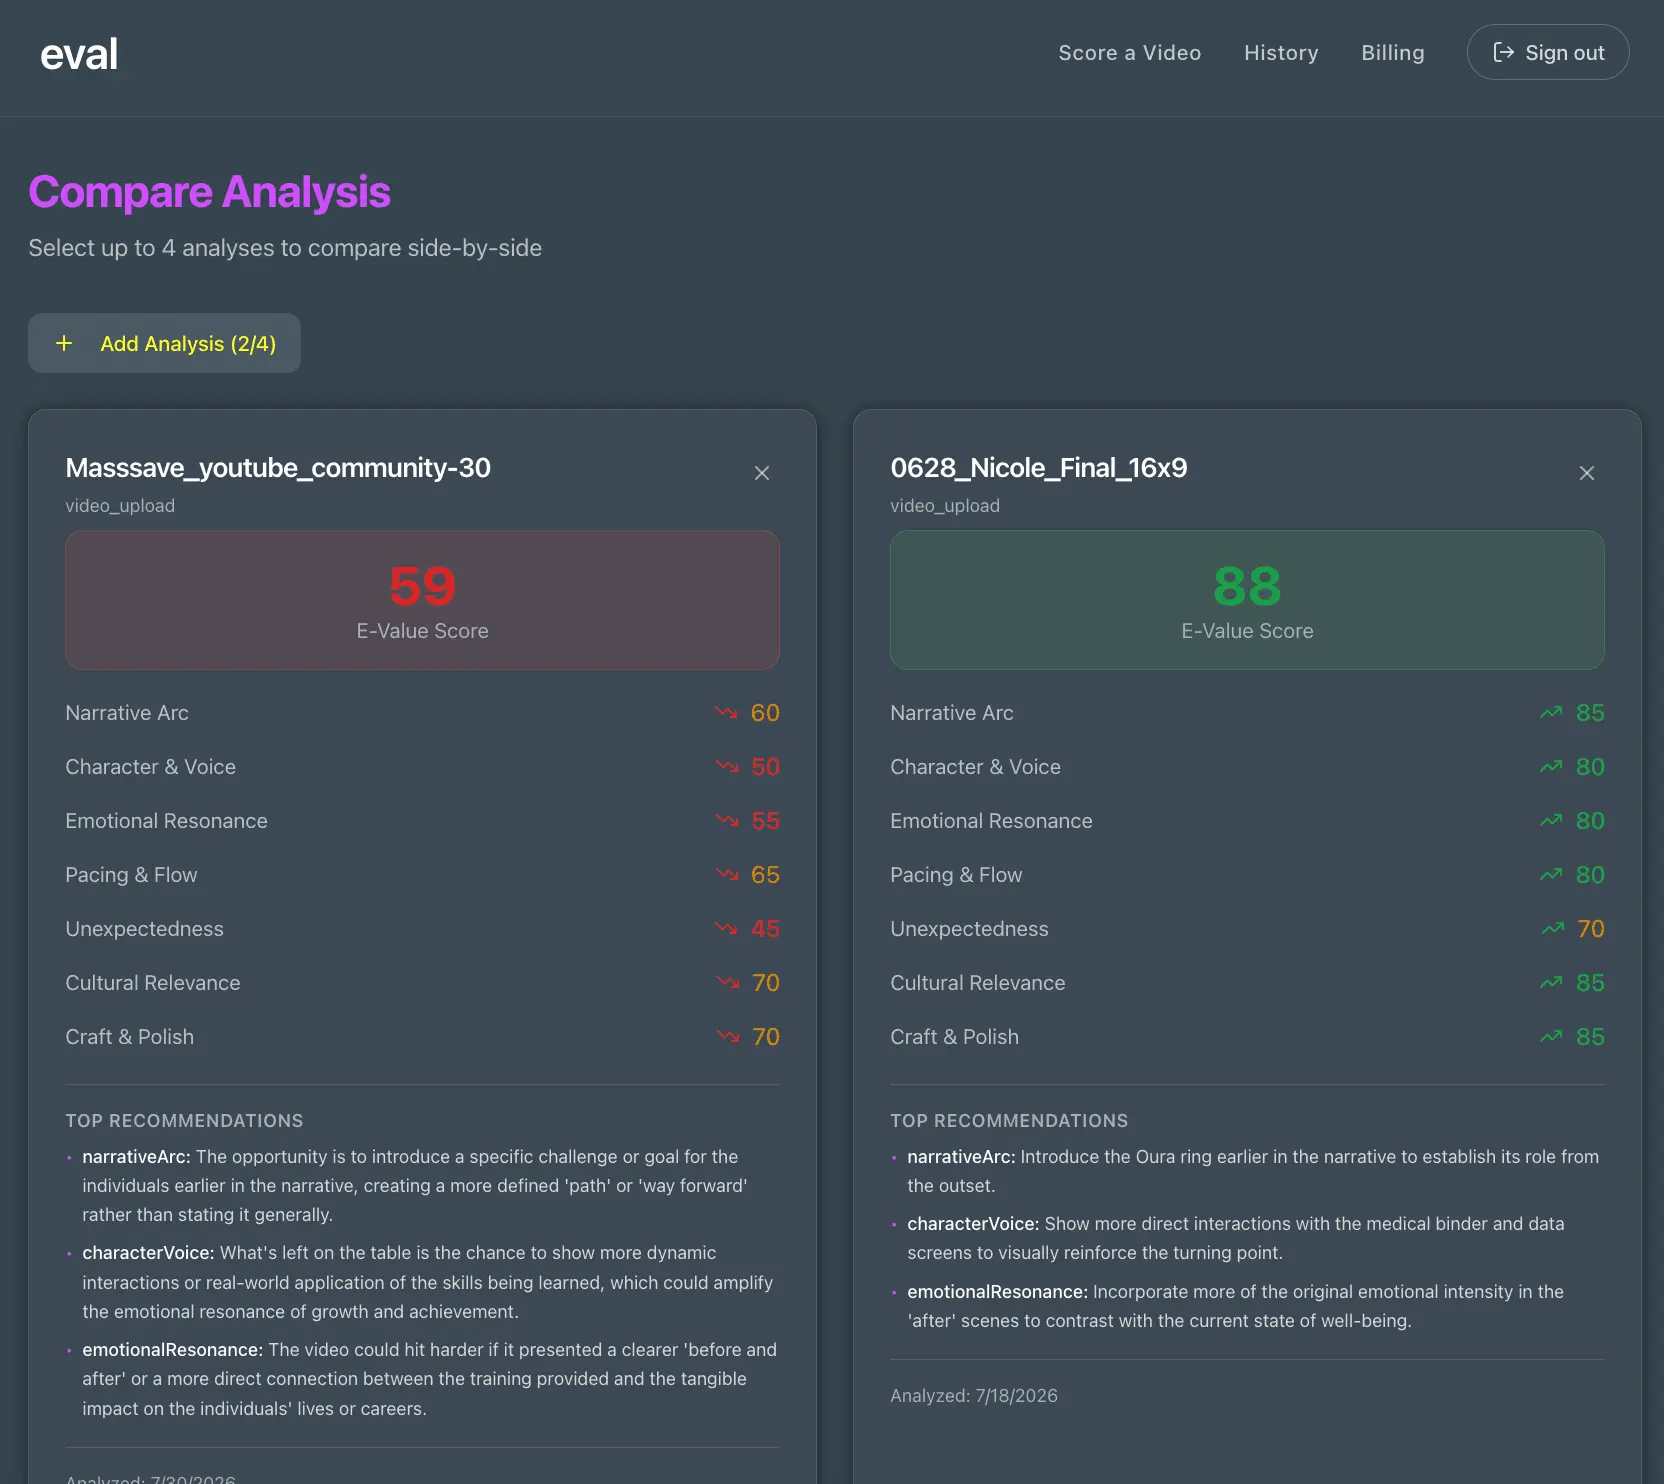Click Cultural Relevance label in Nicole card
This screenshot has height=1484, width=1664.
coord(978,983)
